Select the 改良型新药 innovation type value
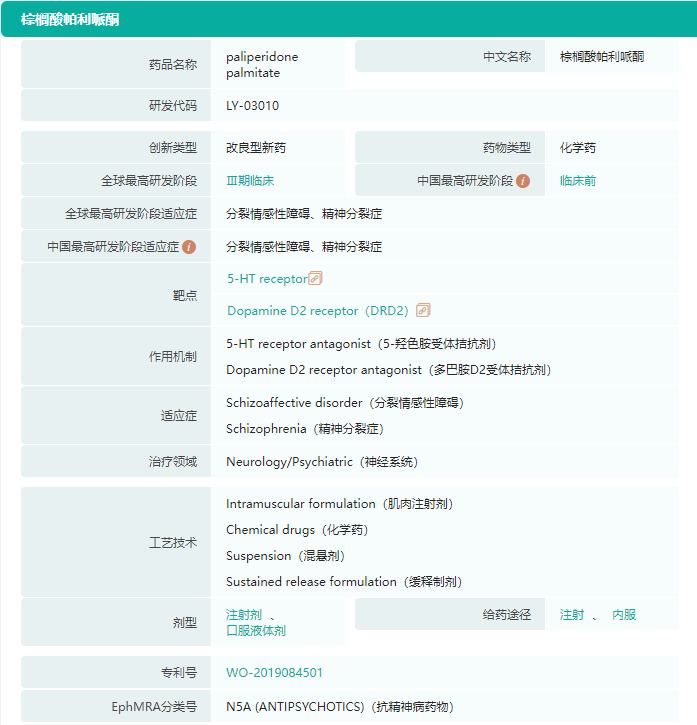Viewport: 697px width, 725px height. click(256, 148)
